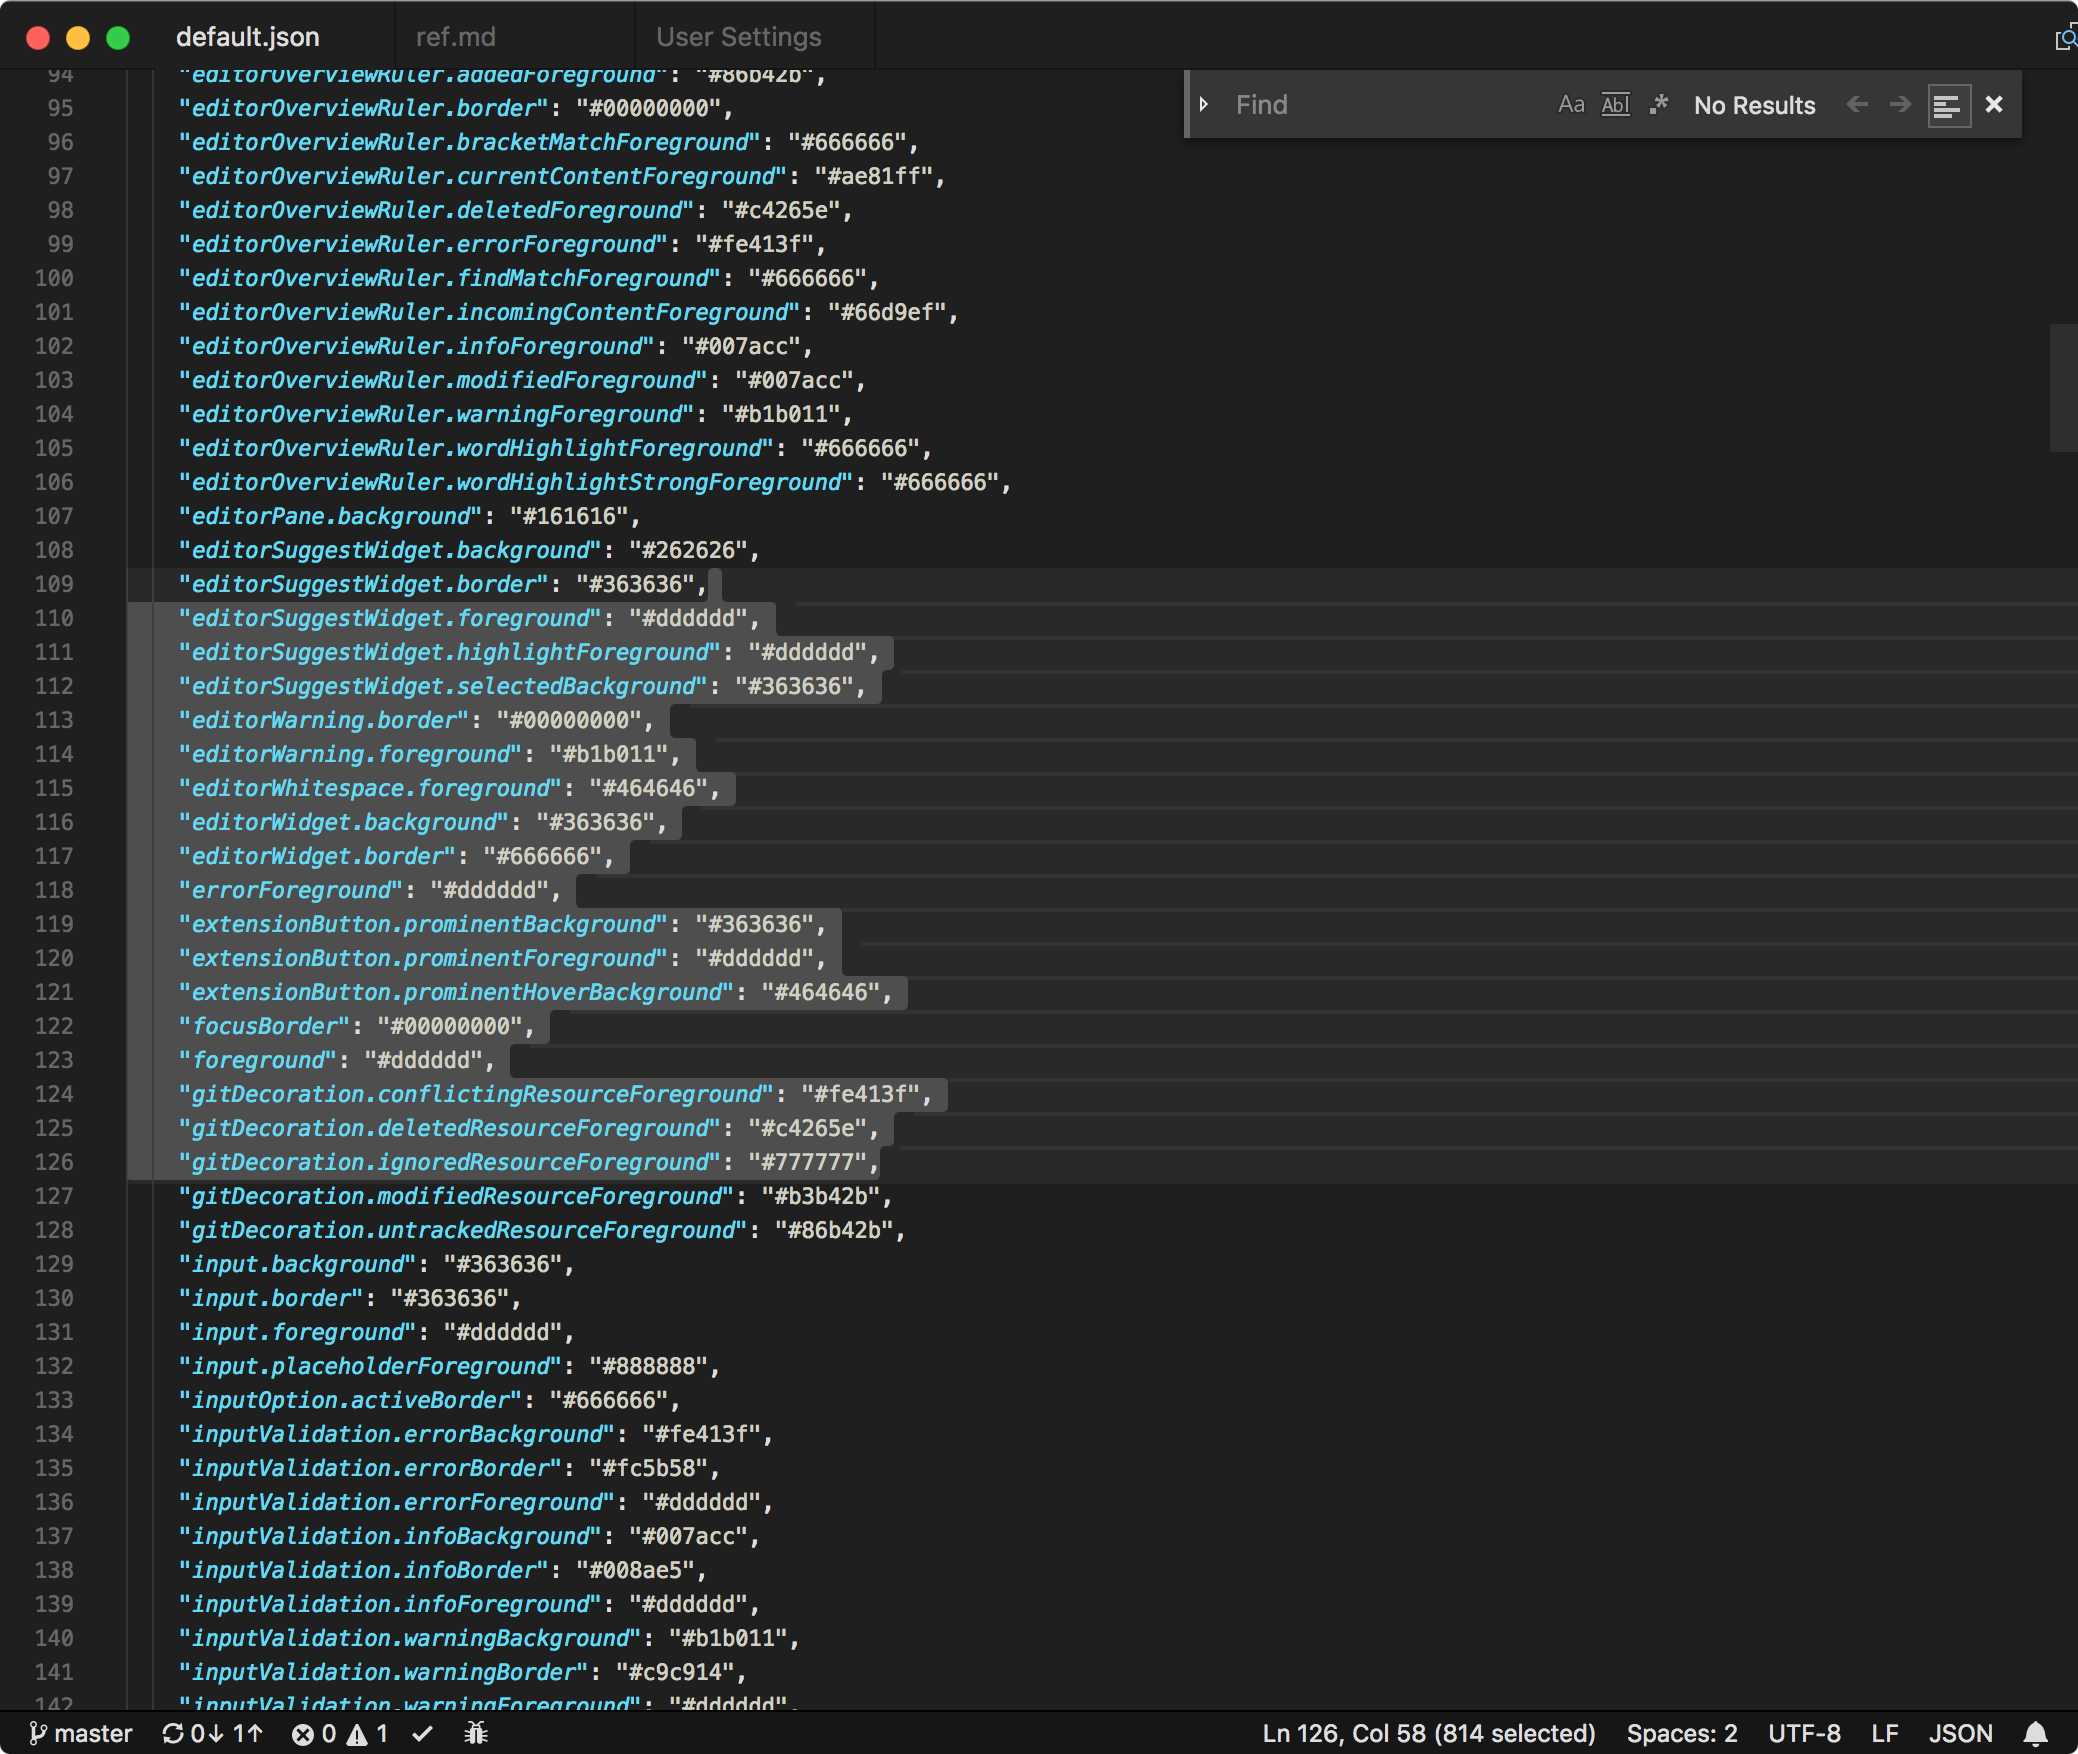Click the bug icon in the status bar
Viewport: 2078px width, 1754px height.
pyautogui.click(x=477, y=1733)
